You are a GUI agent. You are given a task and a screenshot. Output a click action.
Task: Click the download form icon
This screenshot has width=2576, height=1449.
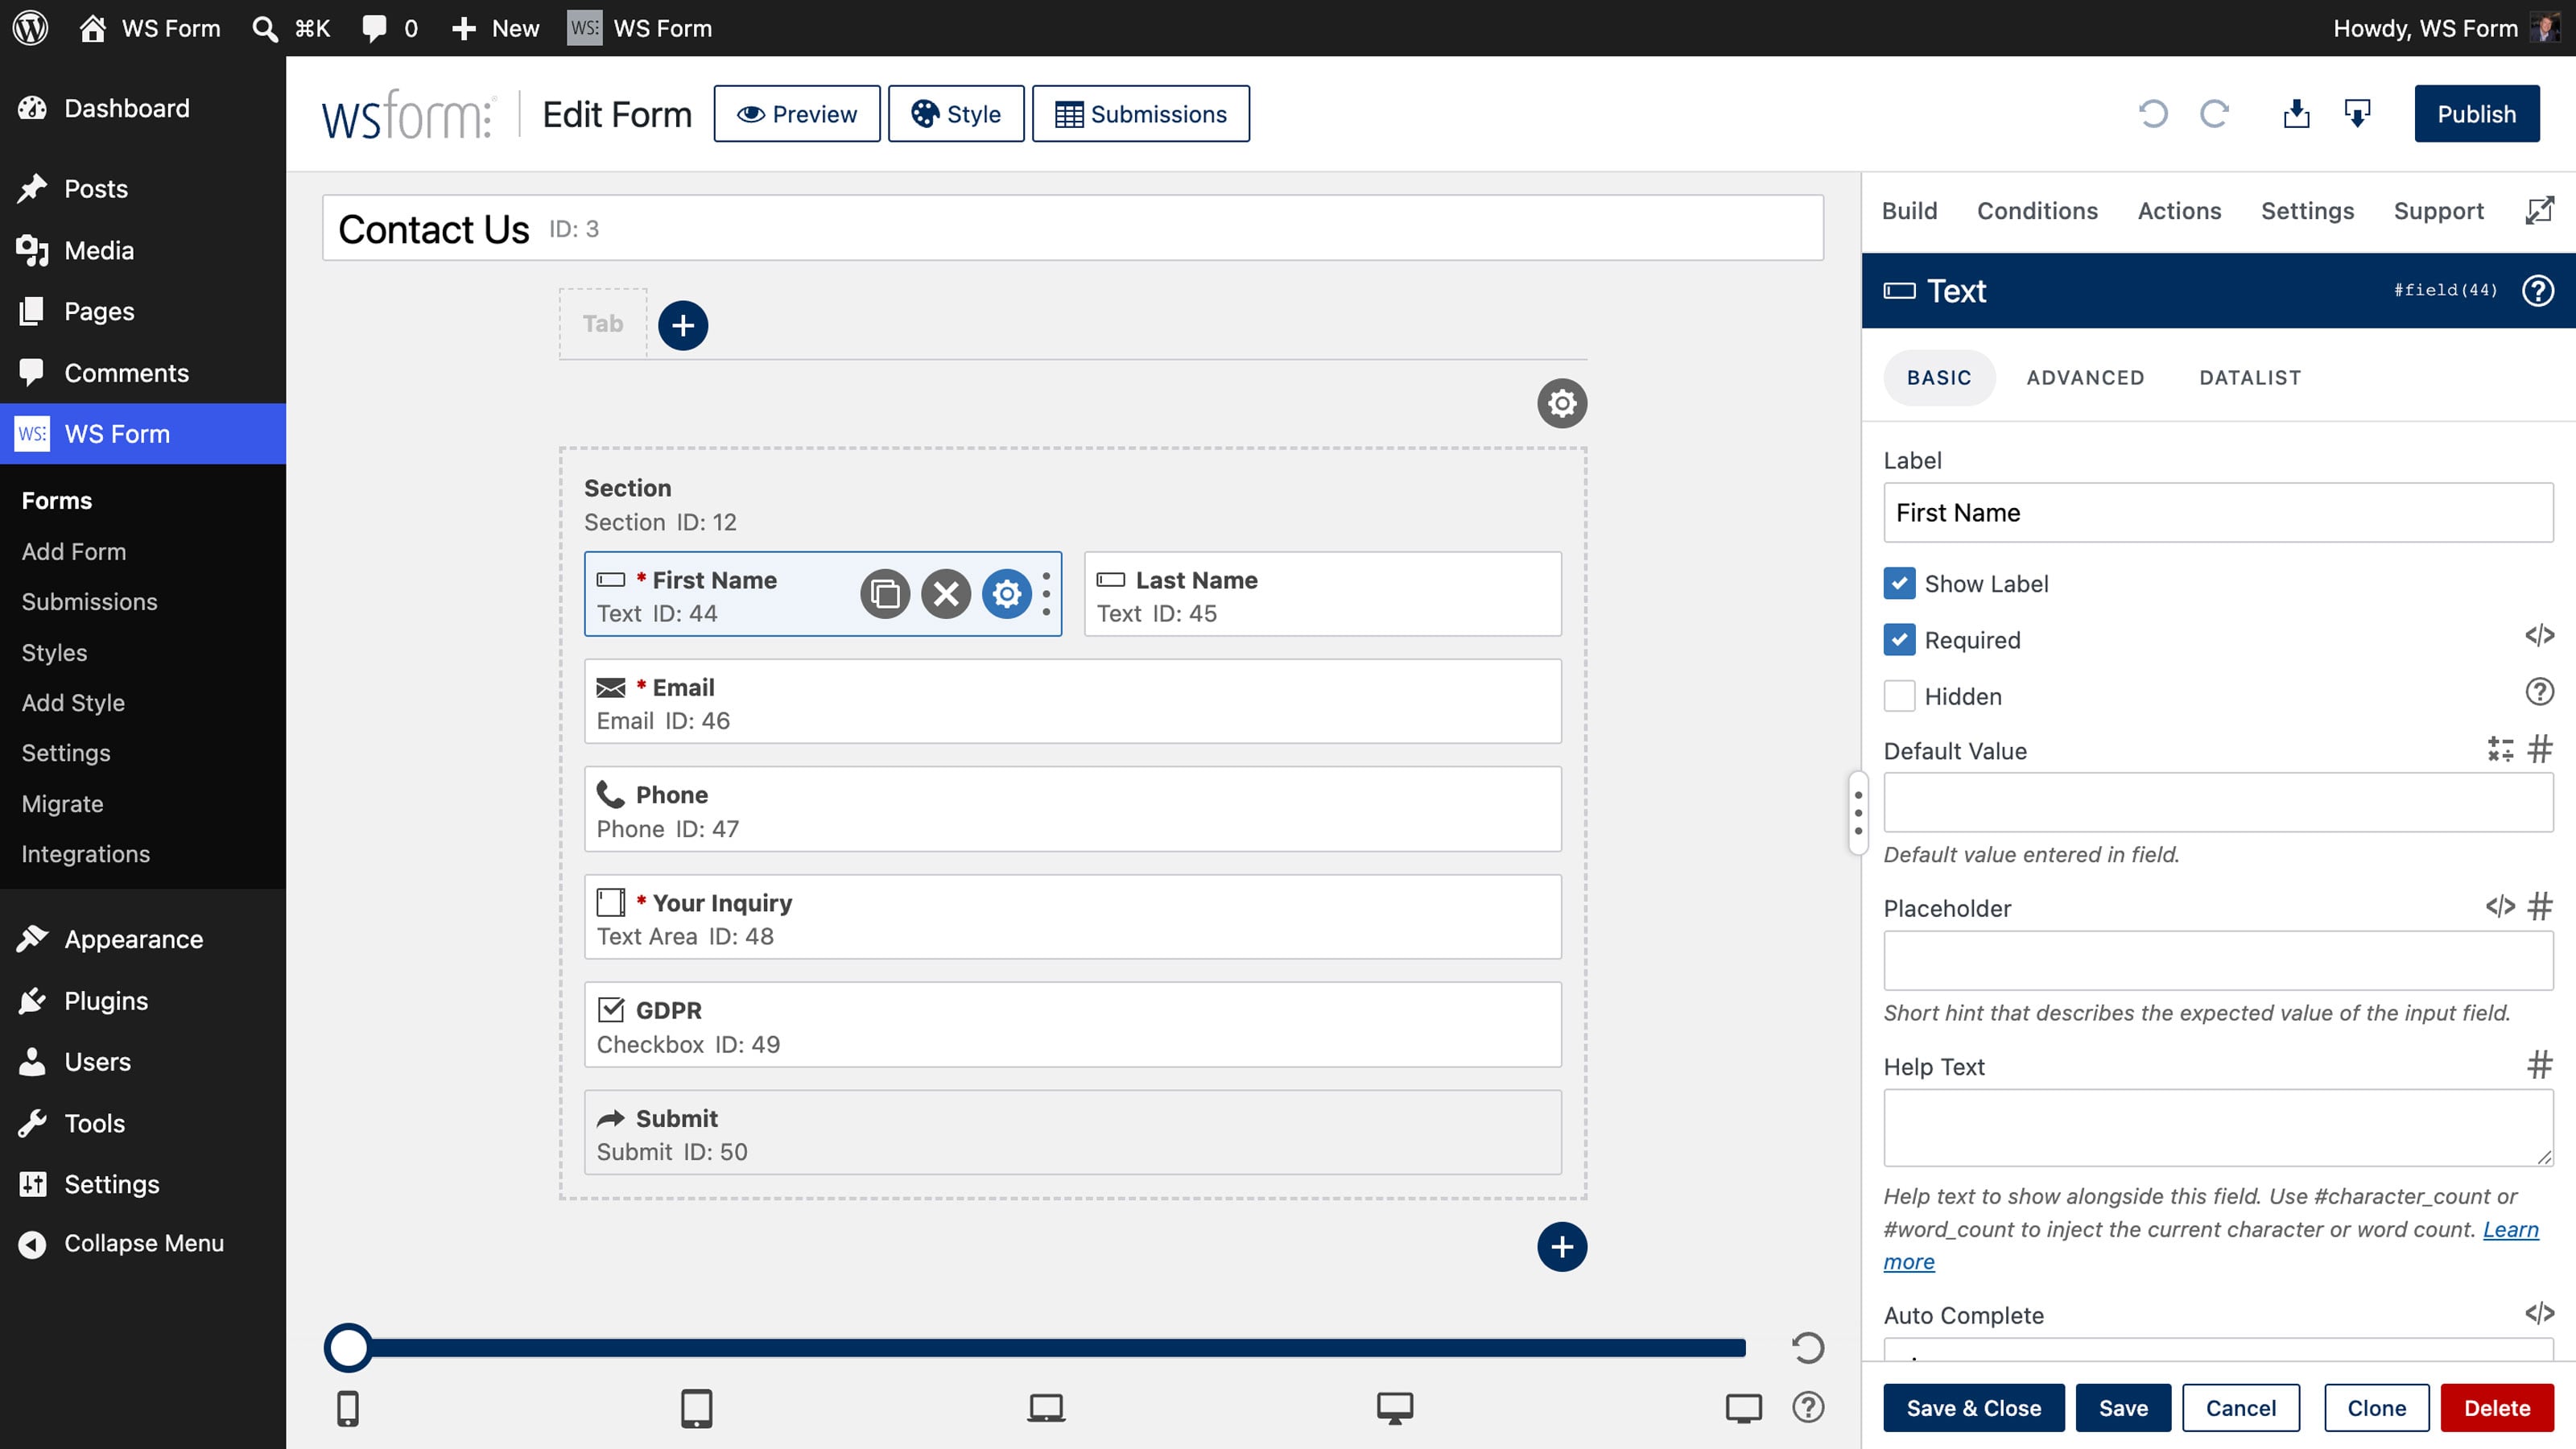pyautogui.click(x=2357, y=114)
